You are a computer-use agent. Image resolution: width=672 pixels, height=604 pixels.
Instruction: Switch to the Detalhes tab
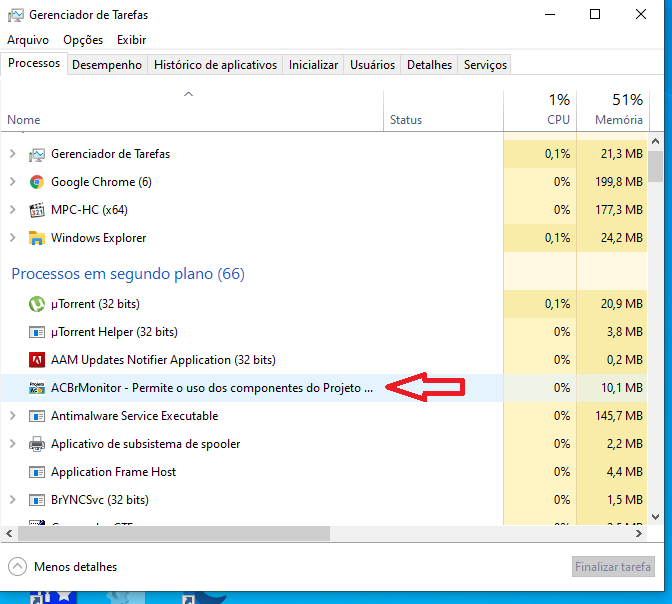point(429,65)
